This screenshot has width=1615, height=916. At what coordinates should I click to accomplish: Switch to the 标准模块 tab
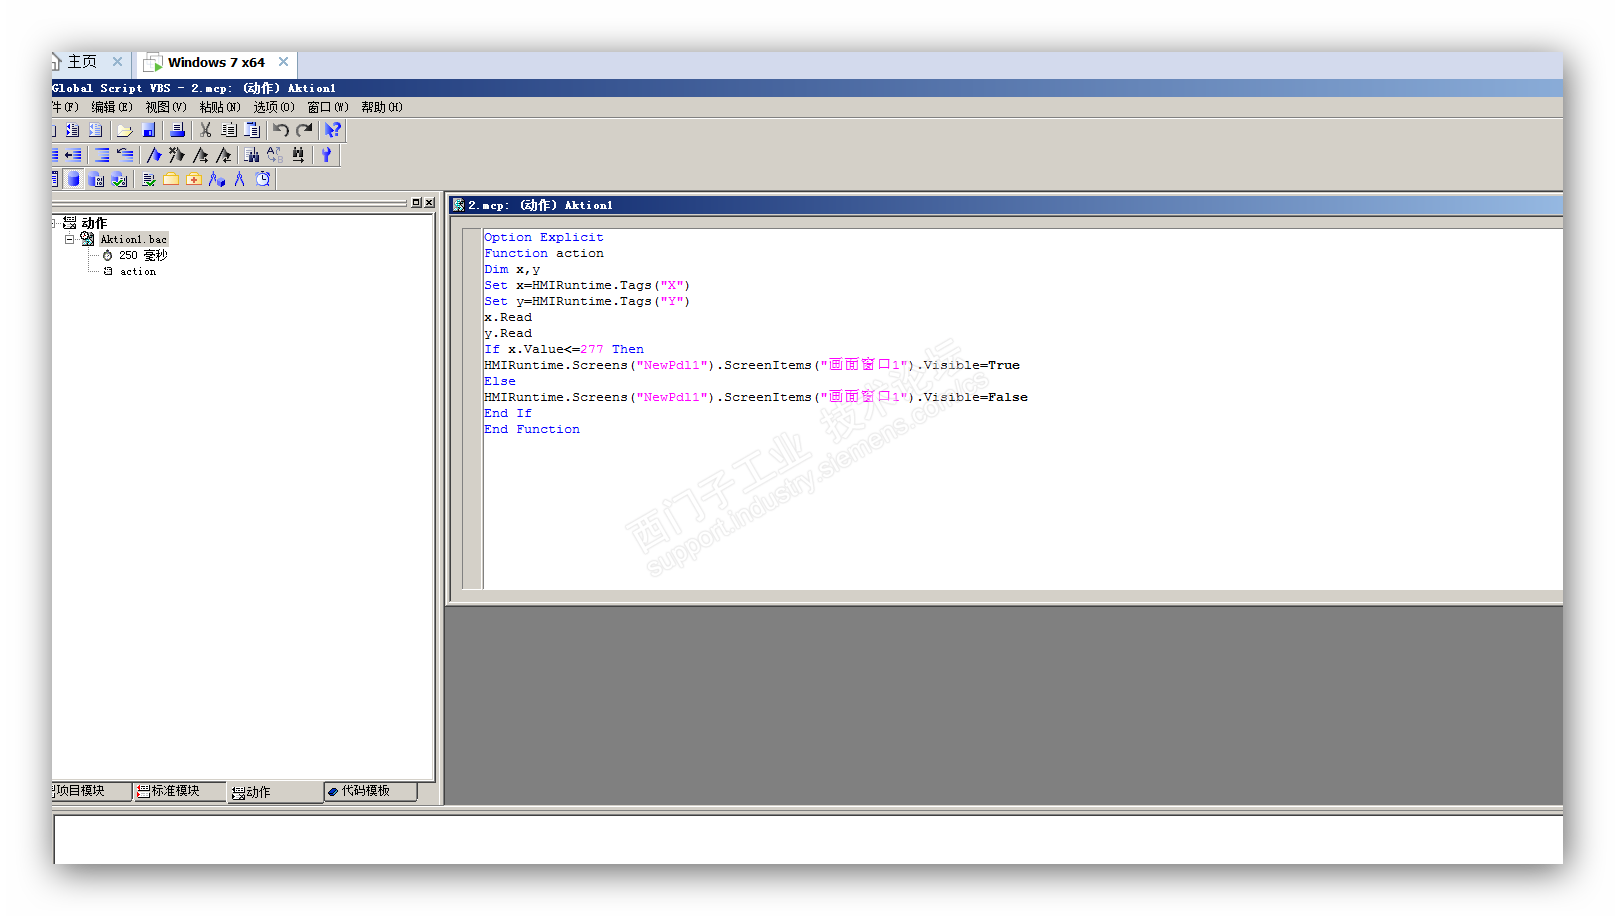coord(178,791)
